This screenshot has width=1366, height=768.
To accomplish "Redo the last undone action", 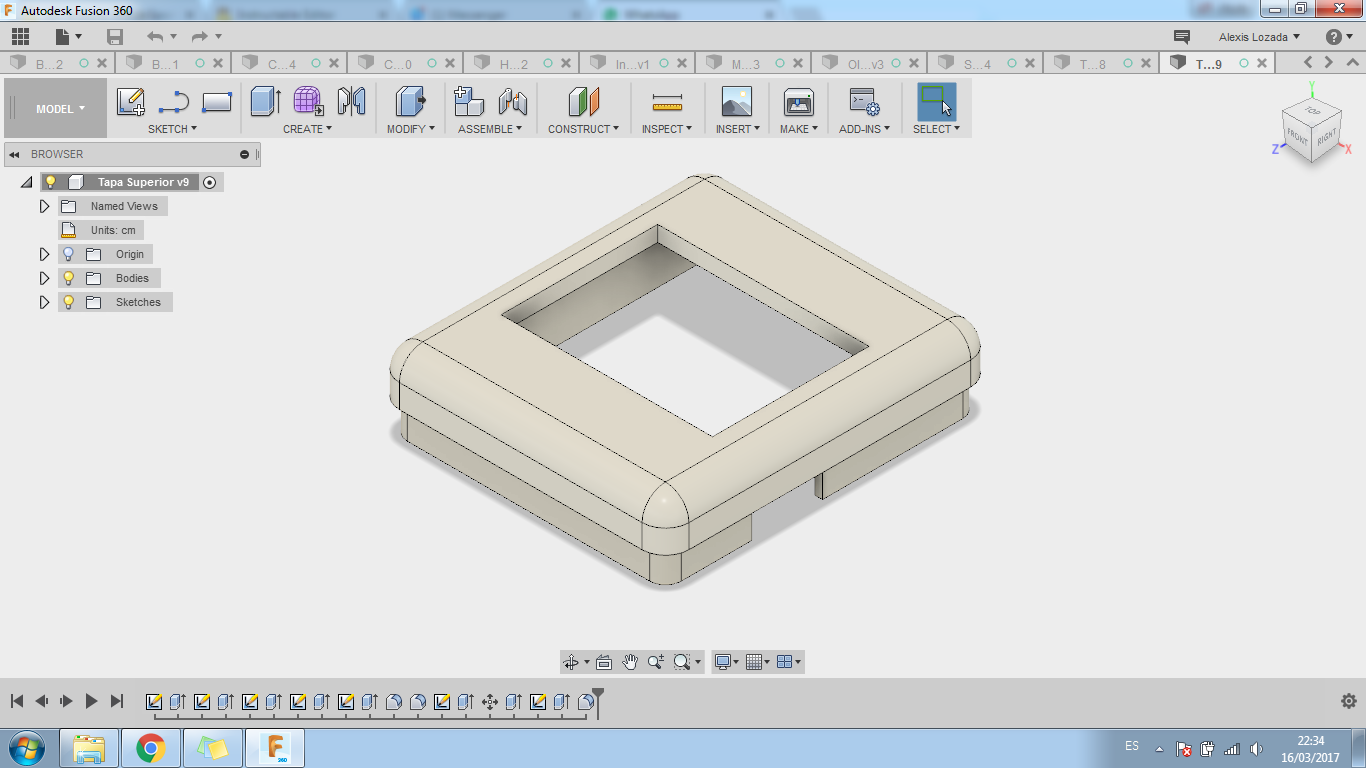I will [199, 37].
